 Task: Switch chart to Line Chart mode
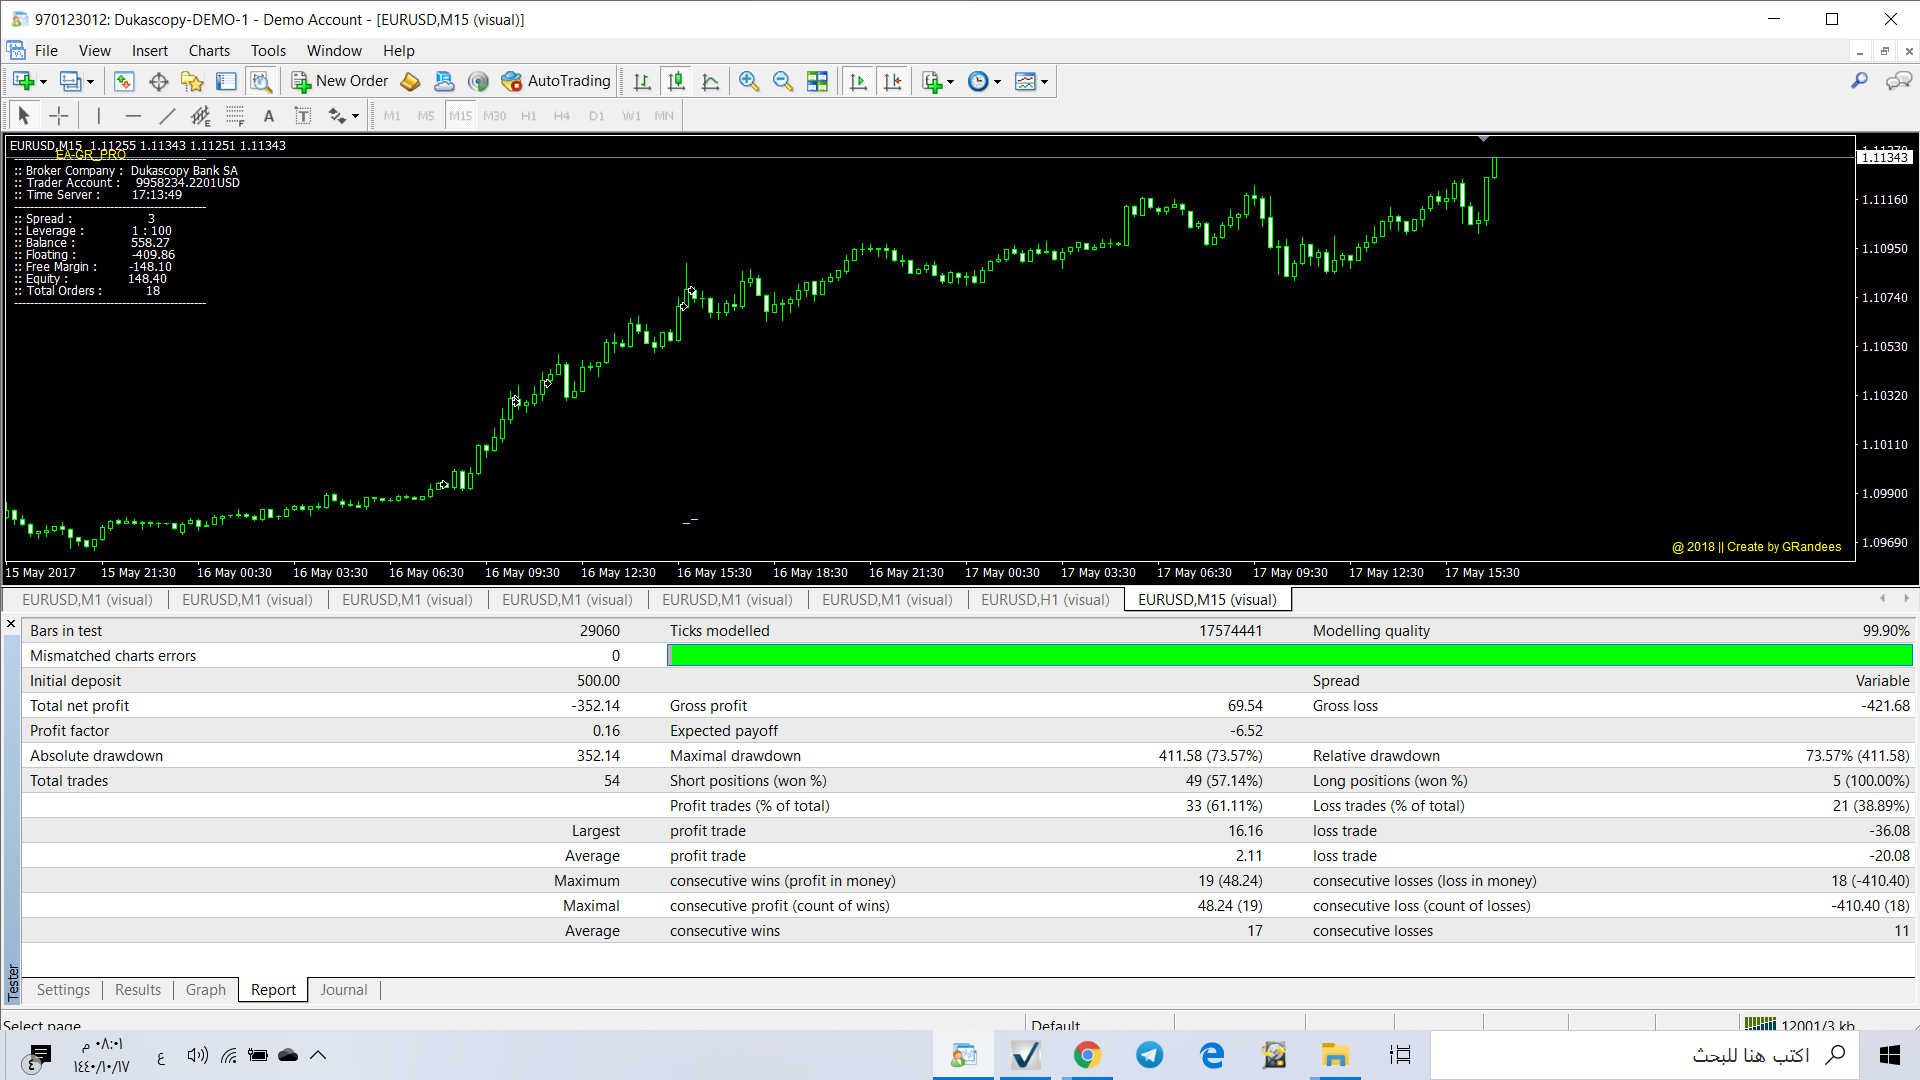pos(711,81)
